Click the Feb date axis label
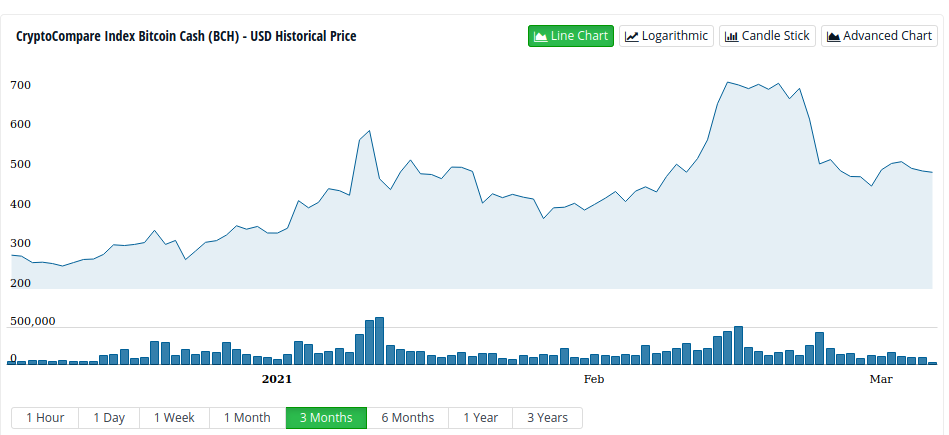This screenshot has width=949, height=435. 594,379
